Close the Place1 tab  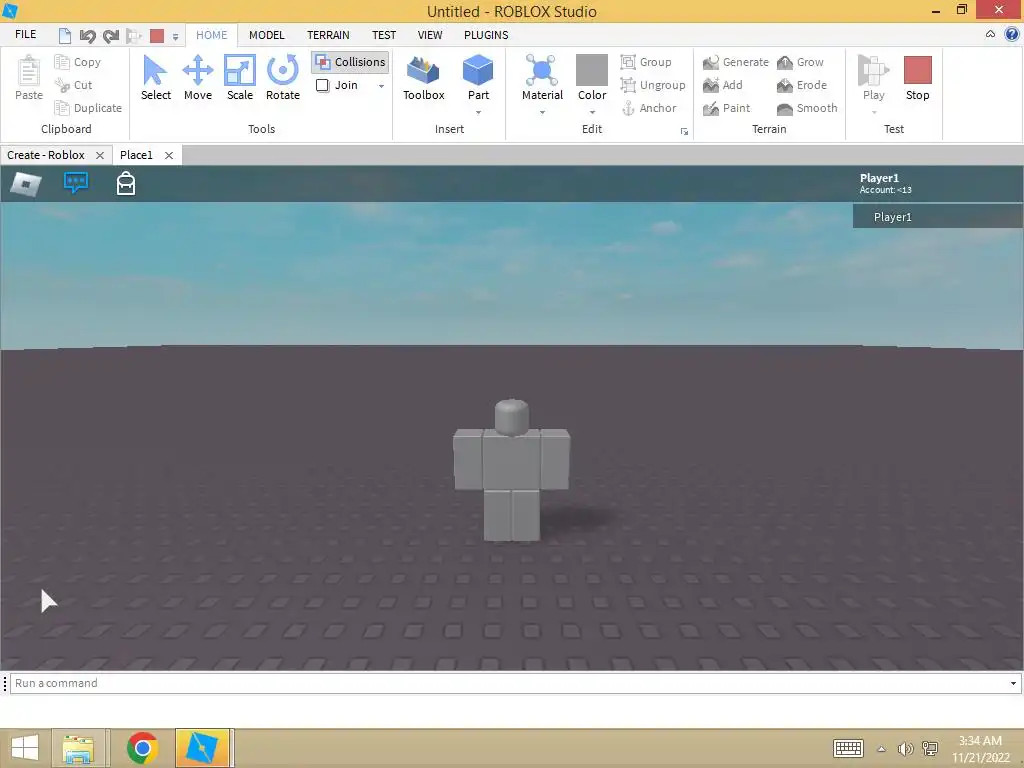(x=168, y=155)
